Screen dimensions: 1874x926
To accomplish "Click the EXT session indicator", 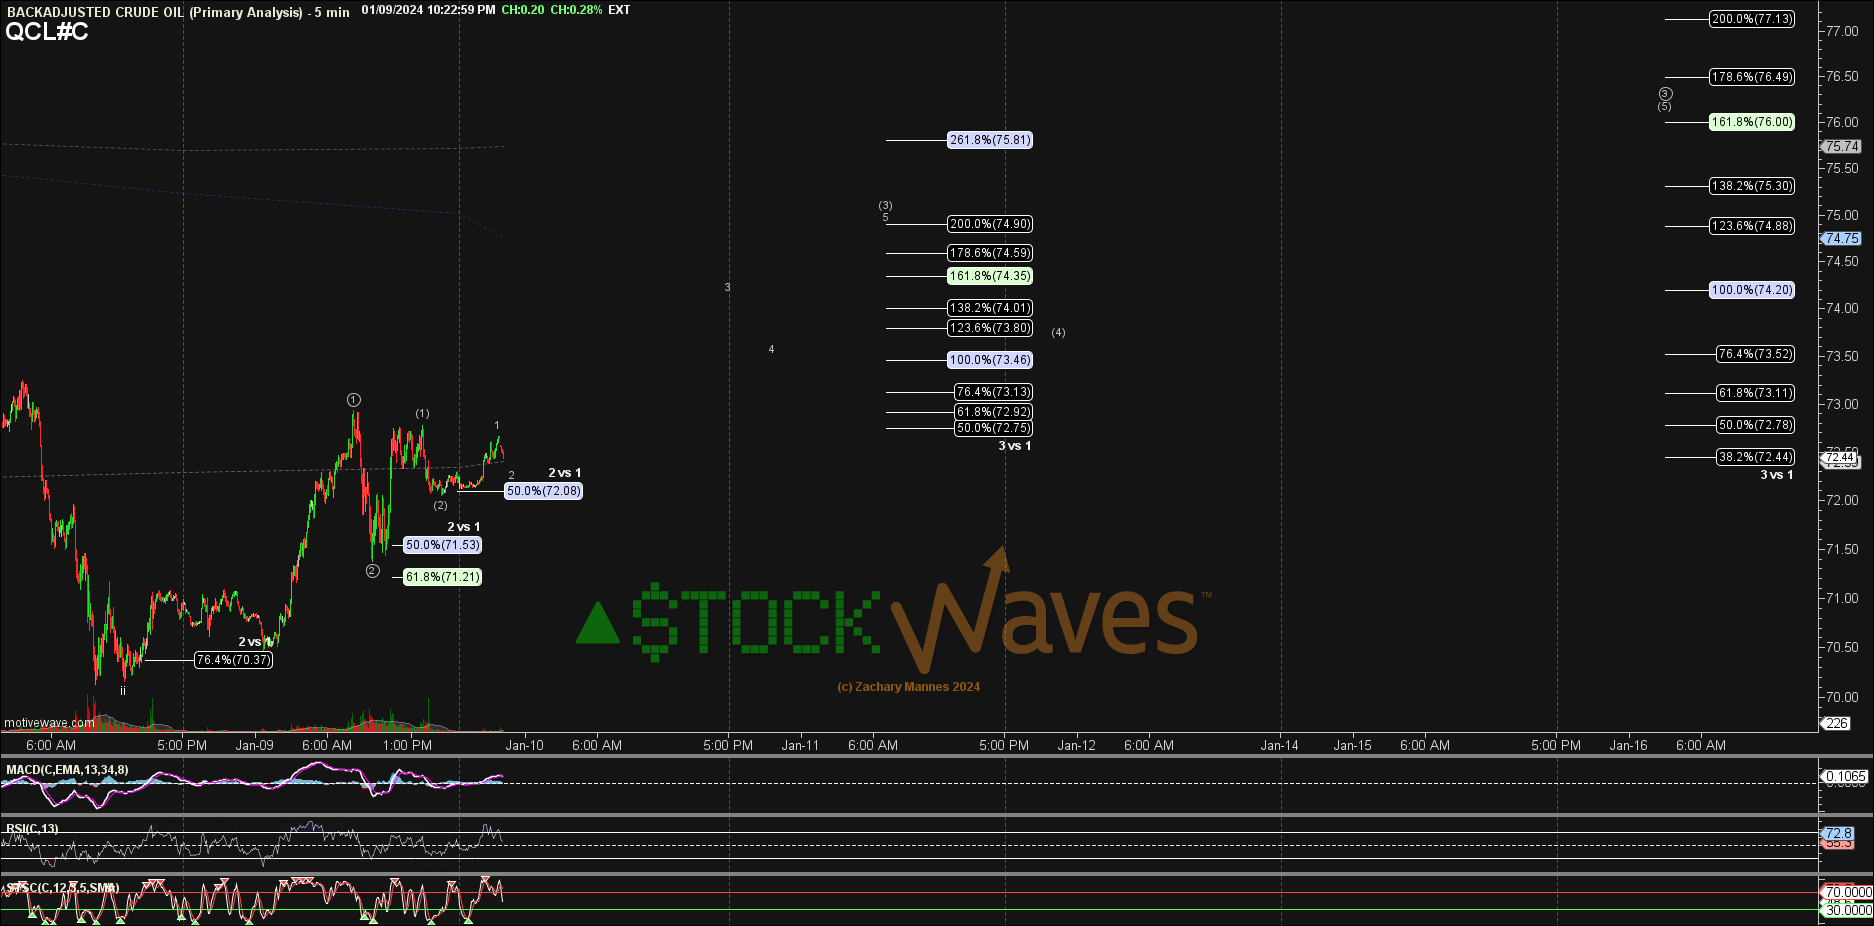I will [x=619, y=10].
